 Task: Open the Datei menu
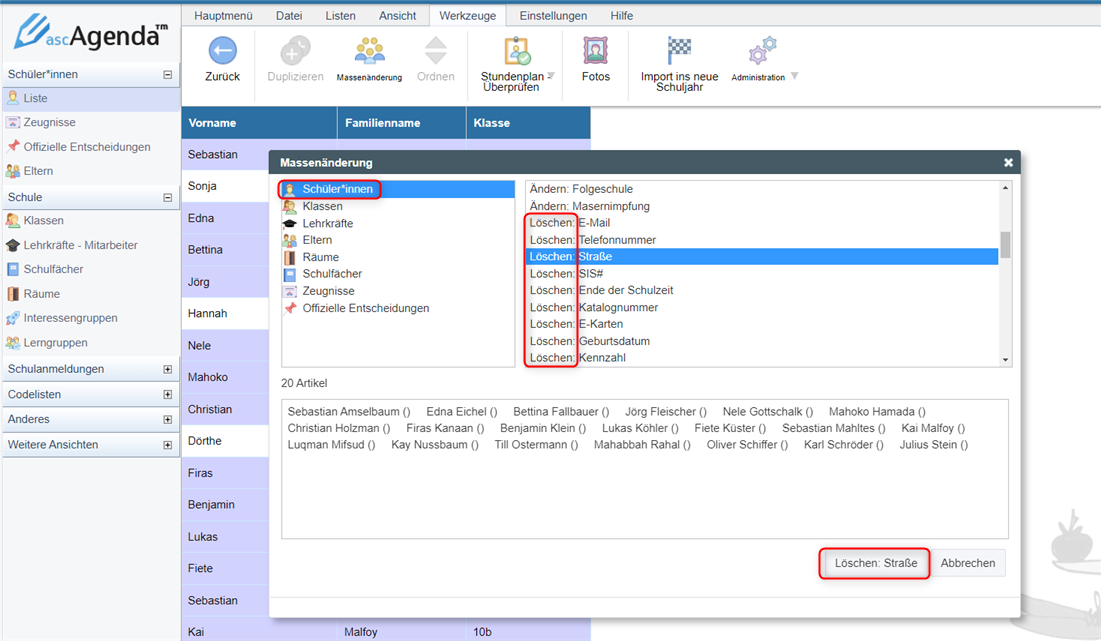(289, 15)
